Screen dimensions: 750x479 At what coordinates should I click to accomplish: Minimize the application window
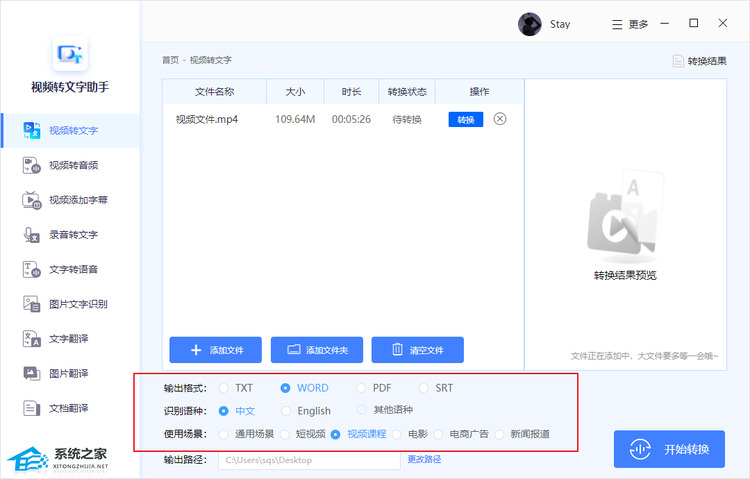(664, 23)
